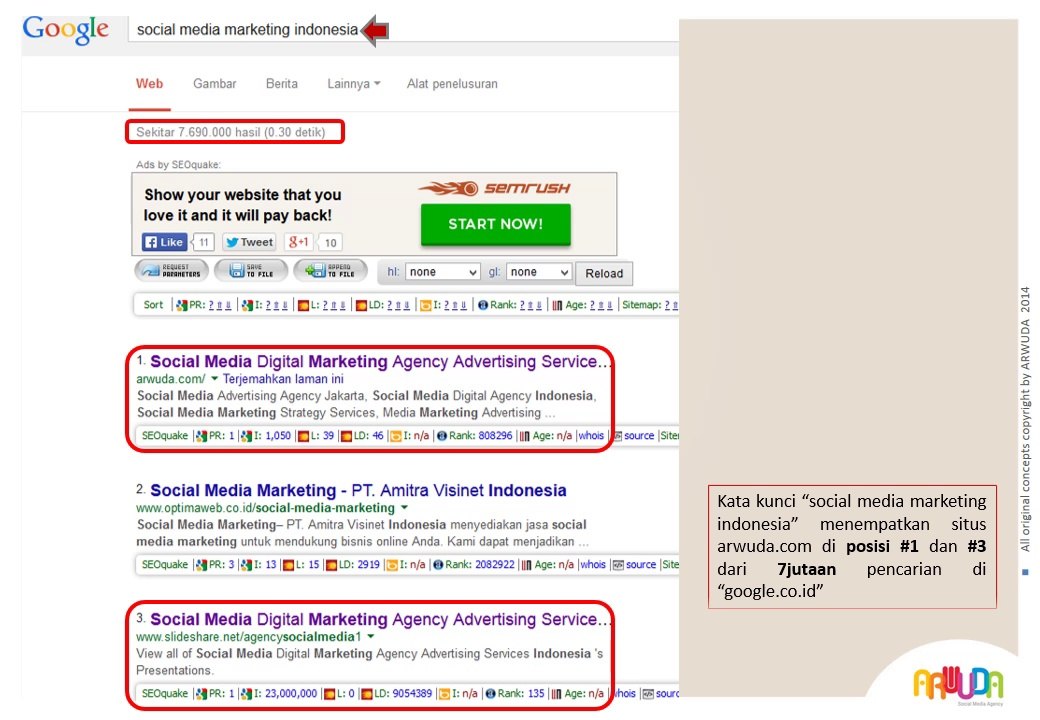Click the Google PR icon in Sort bar
The width and height of the screenshot is (1040, 720).
coord(181,305)
